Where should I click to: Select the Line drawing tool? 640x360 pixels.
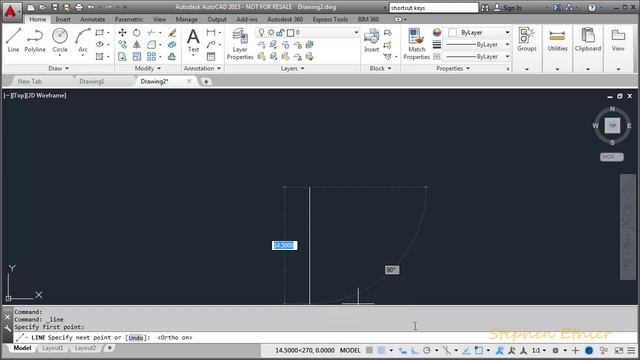click(x=13, y=40)
